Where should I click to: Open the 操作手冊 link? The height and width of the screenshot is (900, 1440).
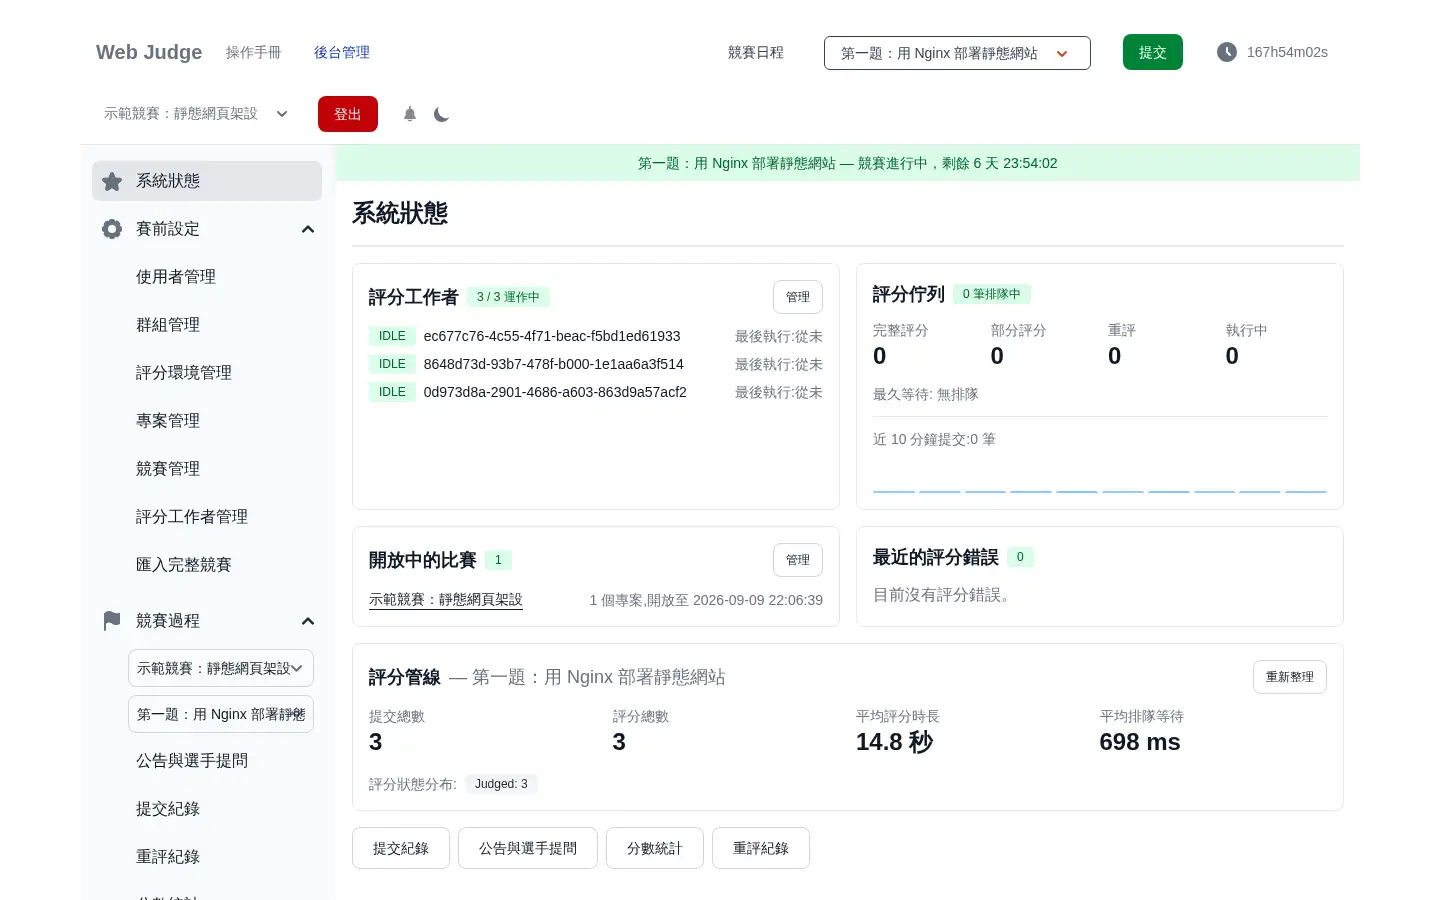254,52
